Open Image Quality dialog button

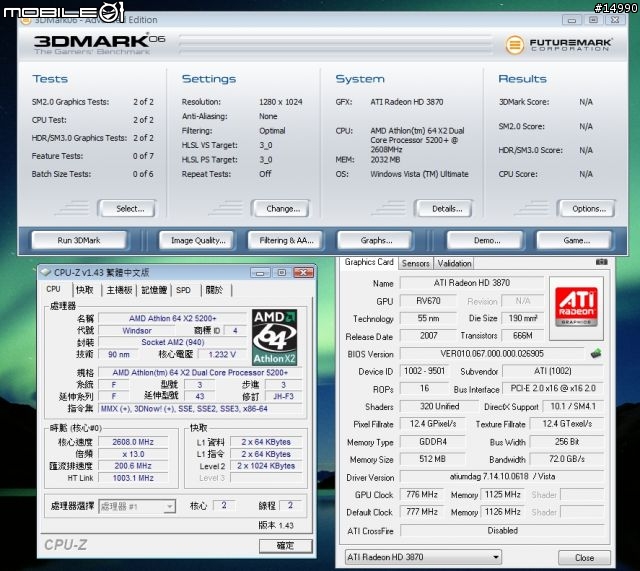click(198, 240)
